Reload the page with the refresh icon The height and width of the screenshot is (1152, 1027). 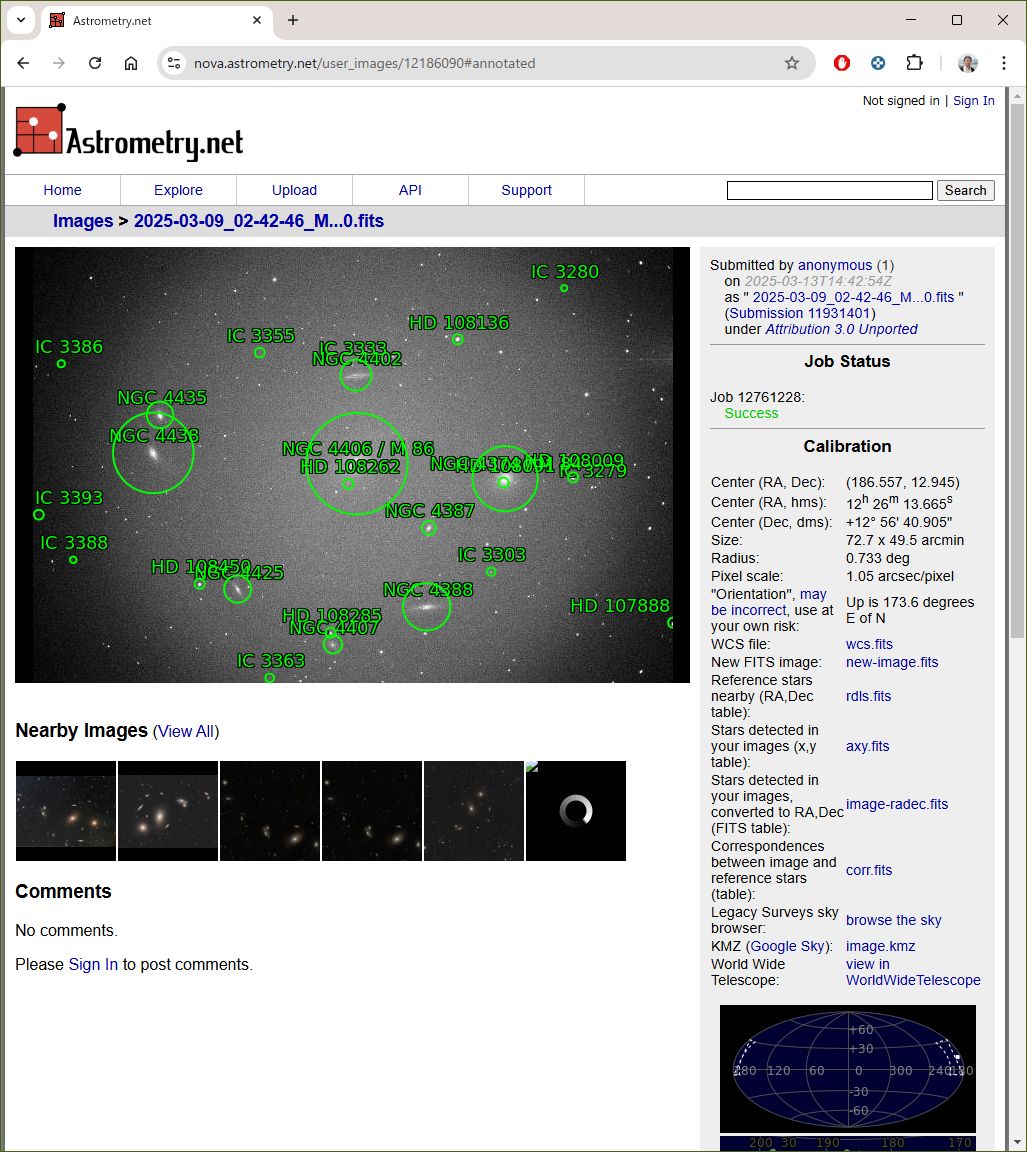point(95,63)
